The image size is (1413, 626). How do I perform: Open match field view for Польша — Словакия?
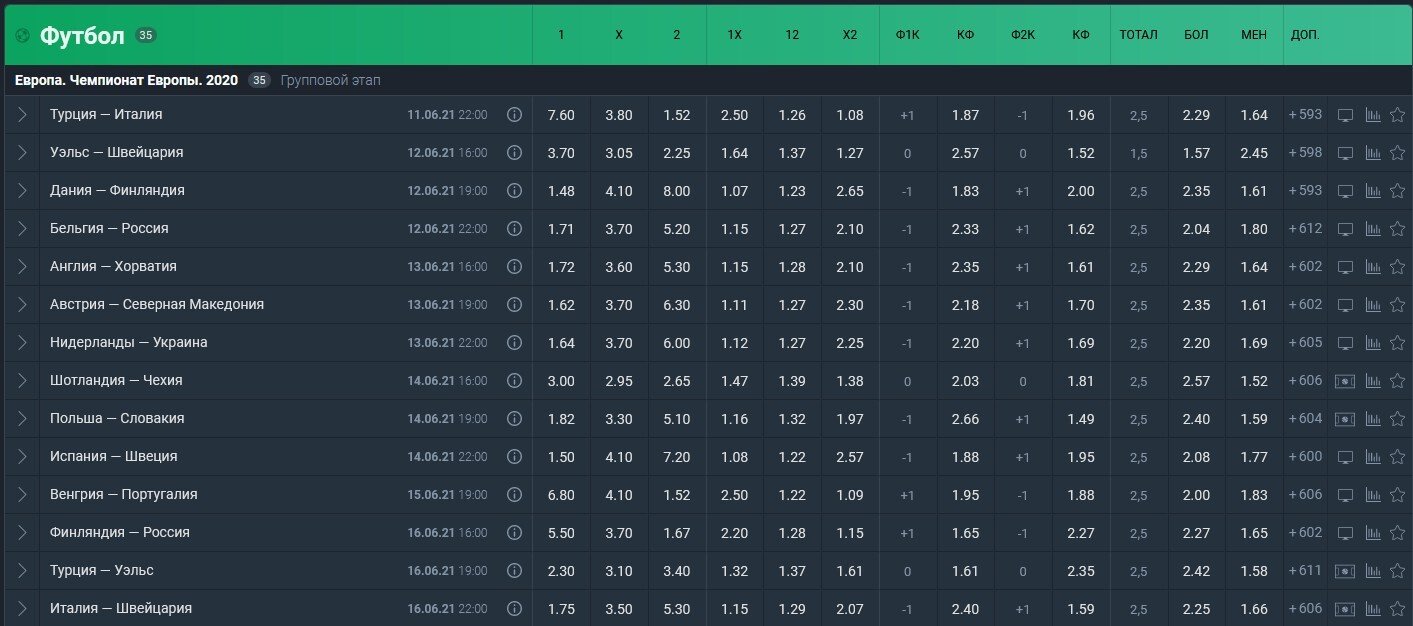[x=1346, y=419]
